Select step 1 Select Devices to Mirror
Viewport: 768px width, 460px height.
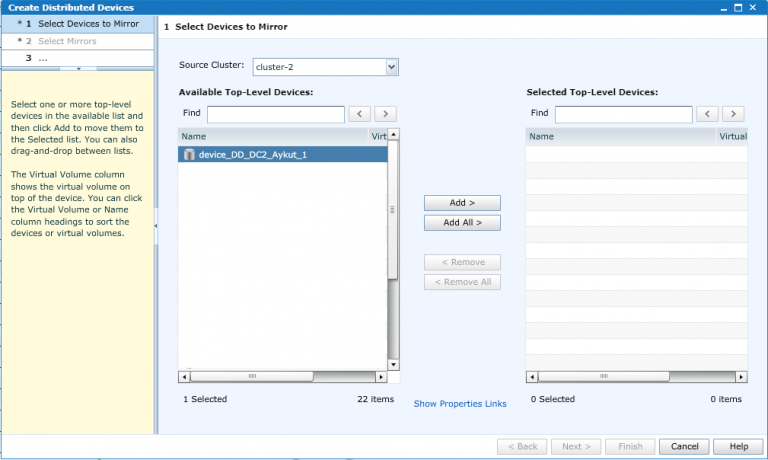pyautogui.click(x=85, y=23)
